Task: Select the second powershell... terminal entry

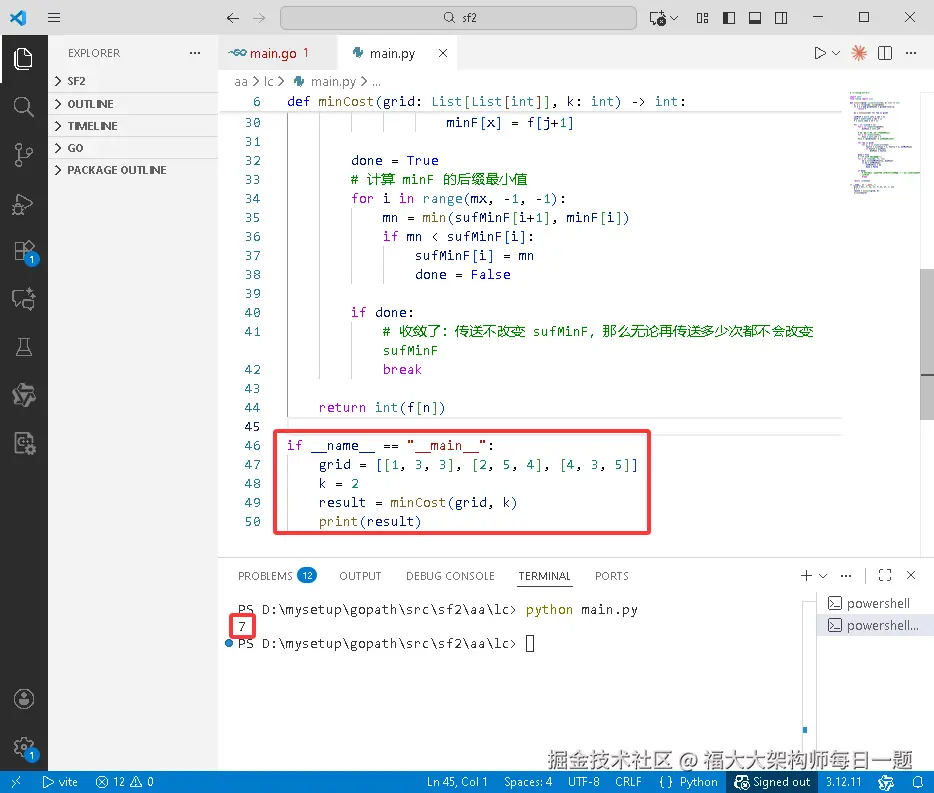Action: (x=874, y=626)
